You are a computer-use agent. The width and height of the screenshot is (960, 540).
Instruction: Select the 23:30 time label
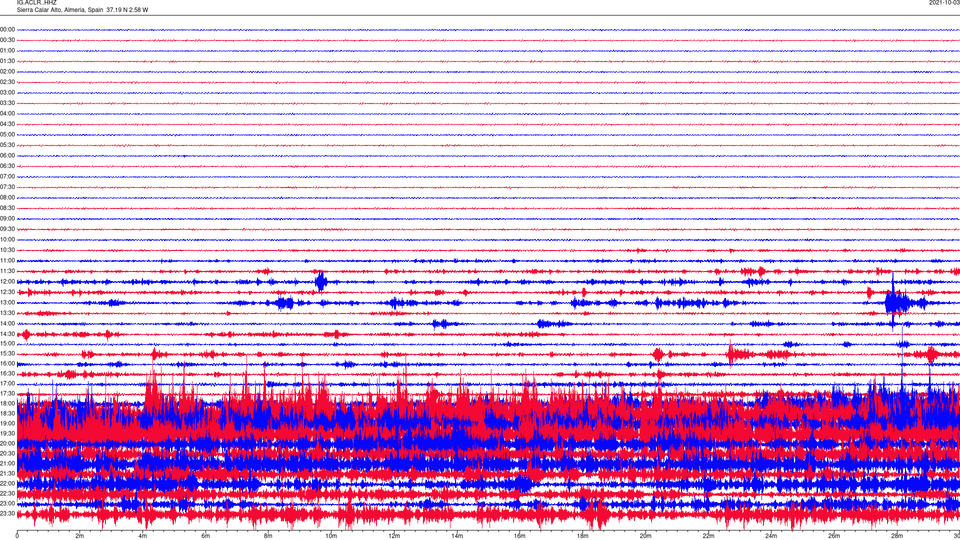point(7,514)
